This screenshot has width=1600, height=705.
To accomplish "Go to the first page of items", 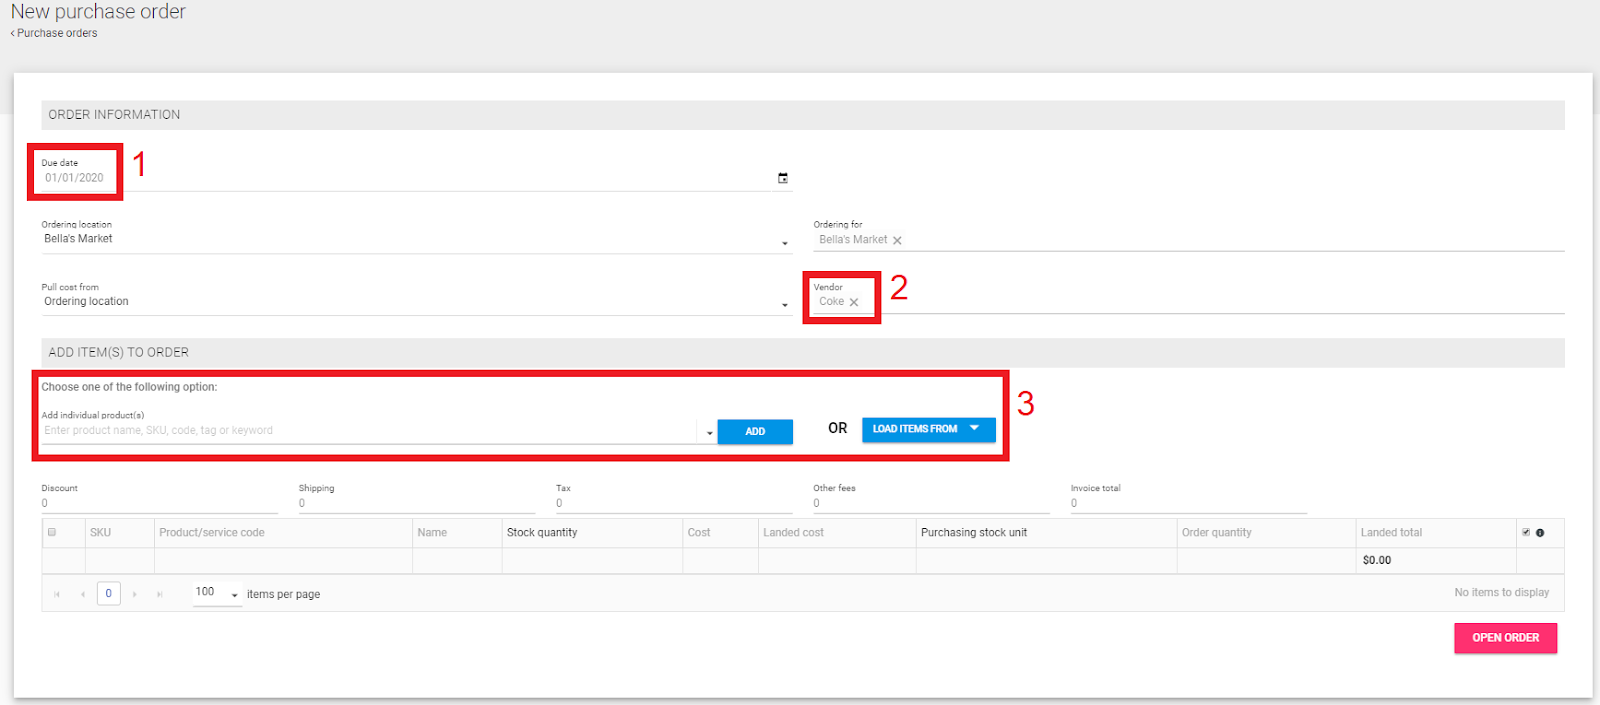I will pyautogui.click(x=57, y=594).
